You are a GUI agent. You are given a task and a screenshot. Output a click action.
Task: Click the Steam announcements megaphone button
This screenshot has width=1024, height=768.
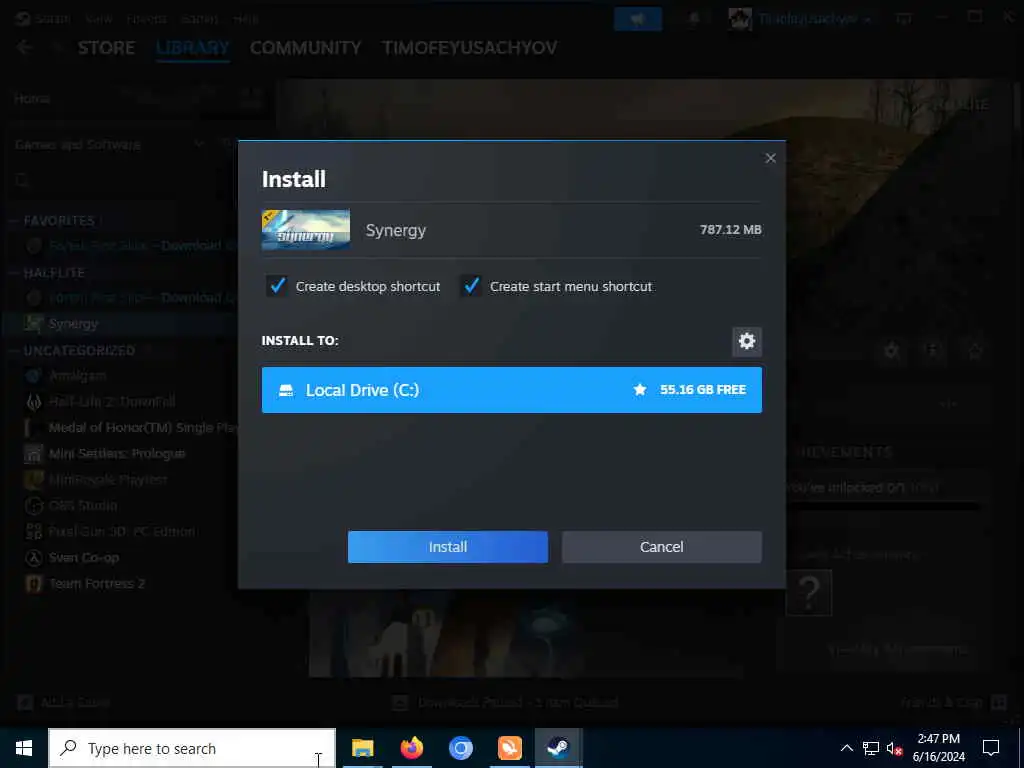coord(637,19)
